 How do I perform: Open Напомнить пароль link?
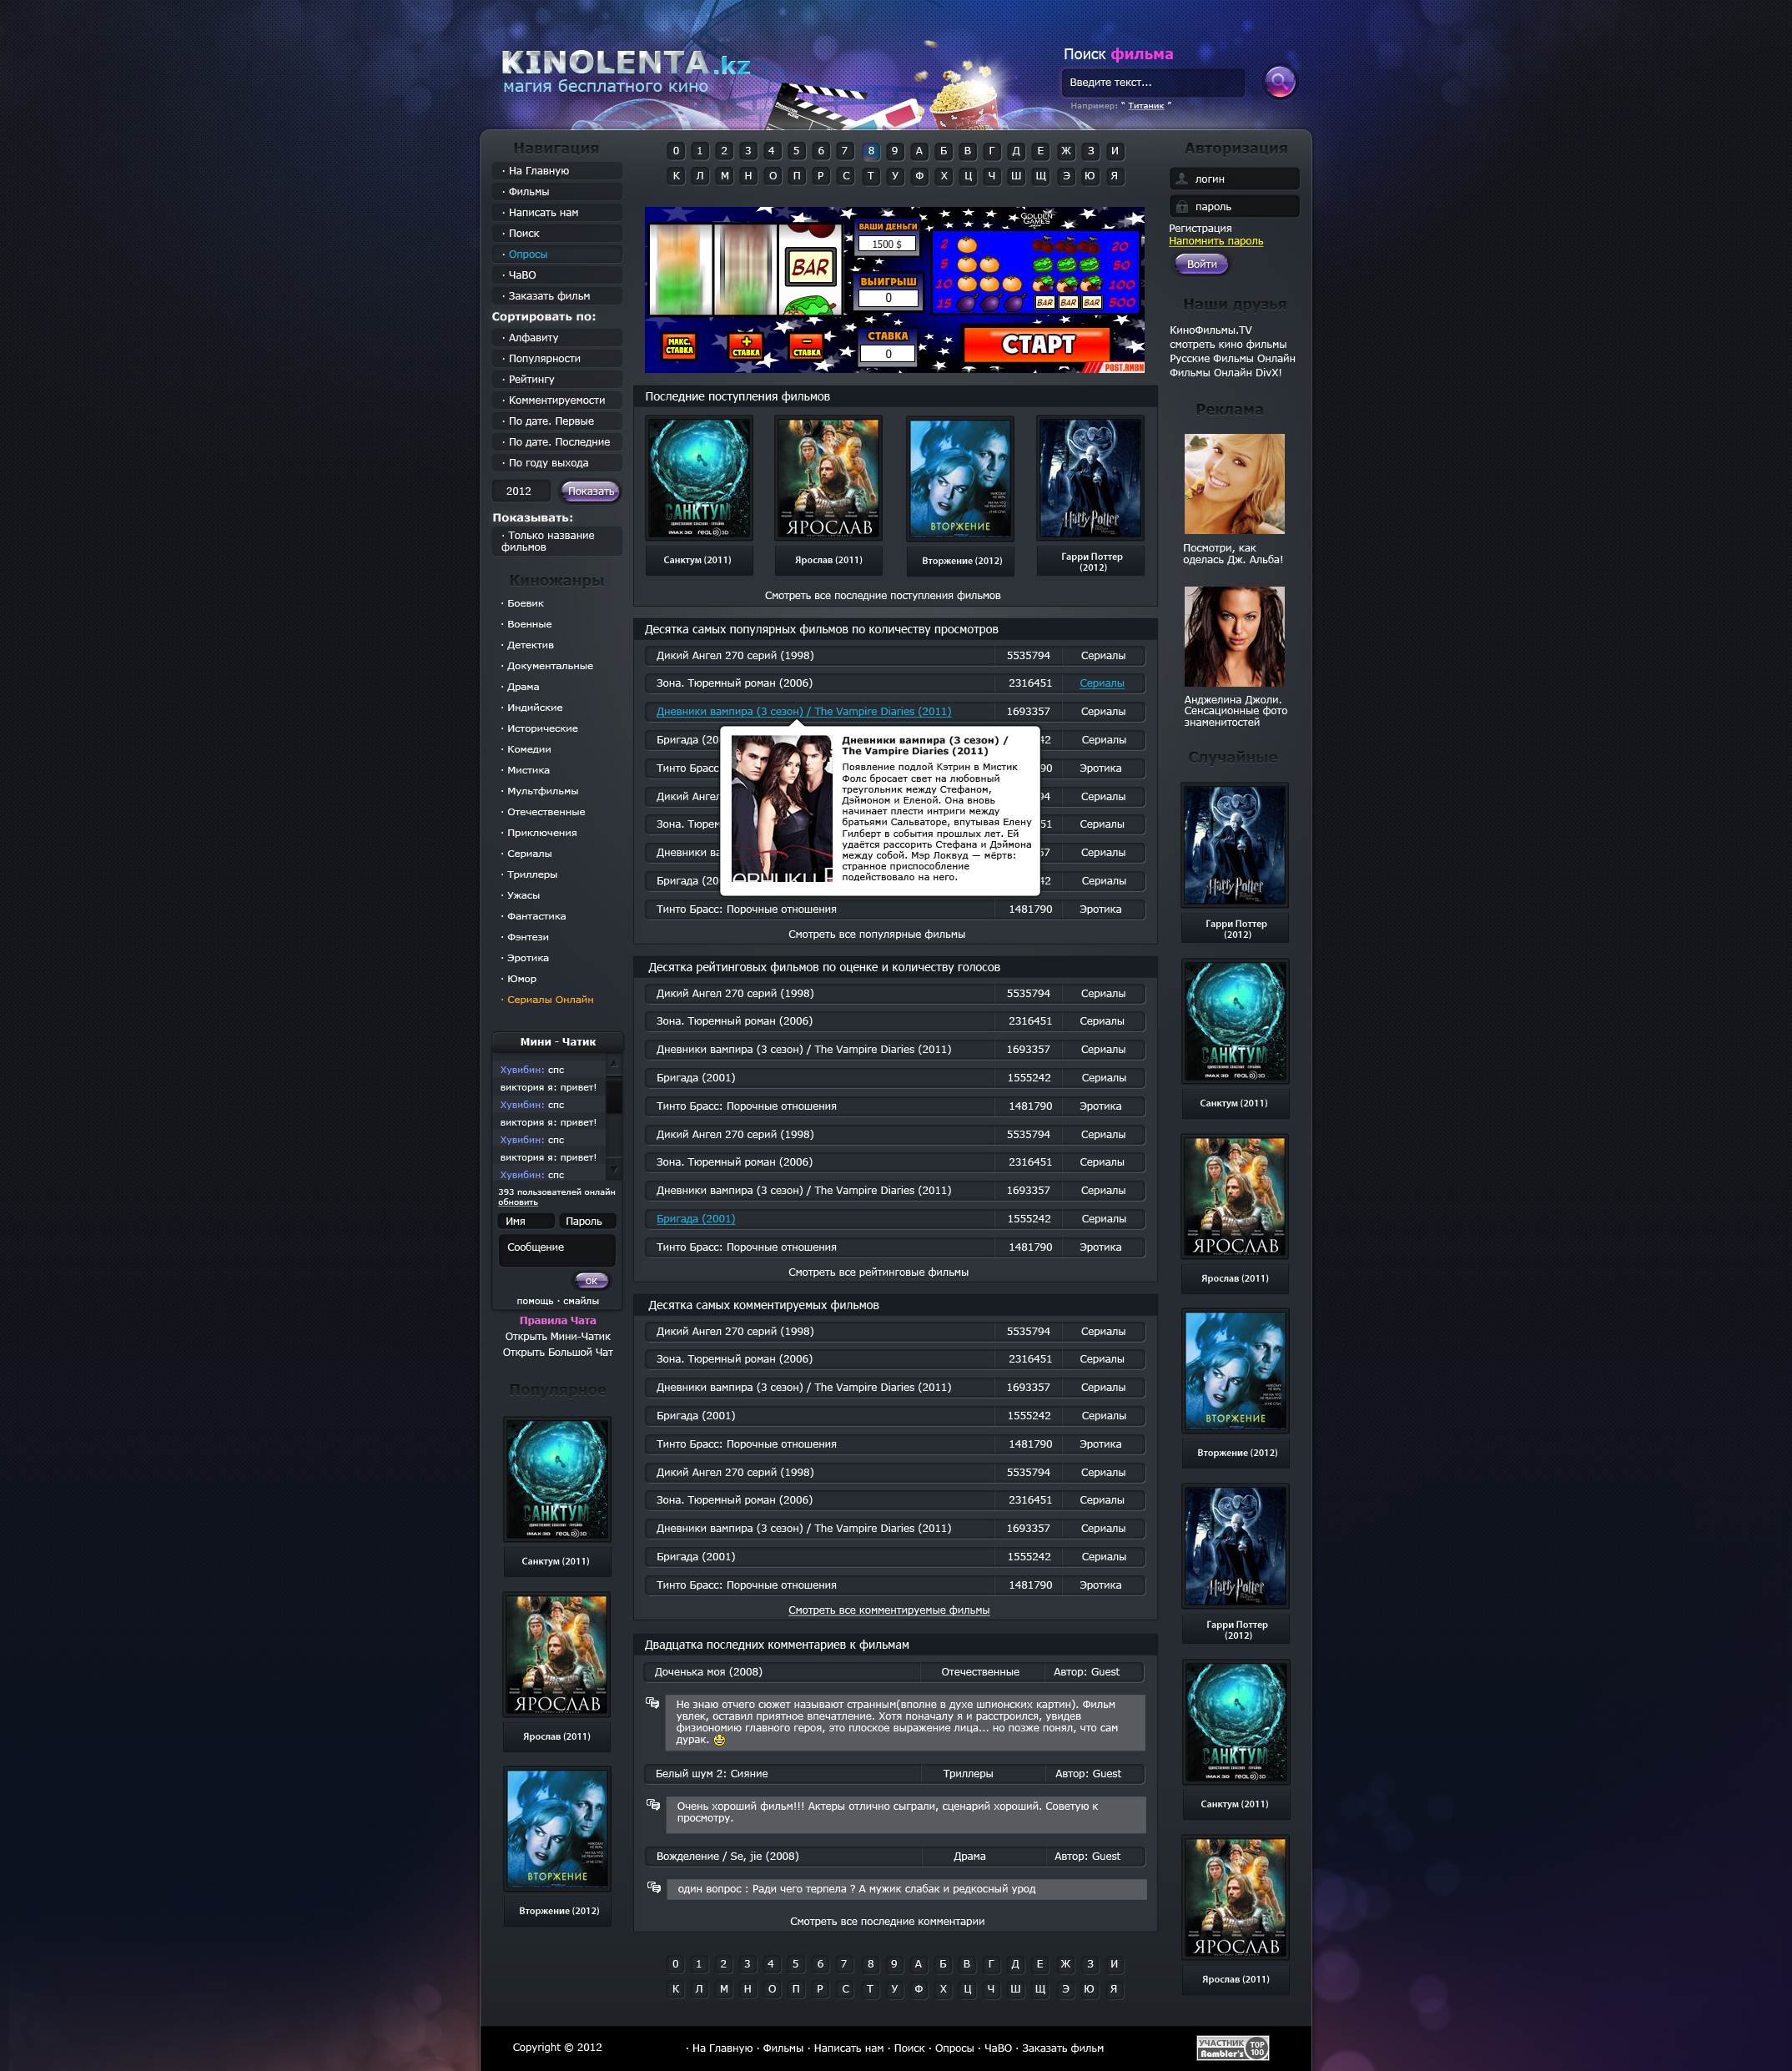(x=1215, y=241)
